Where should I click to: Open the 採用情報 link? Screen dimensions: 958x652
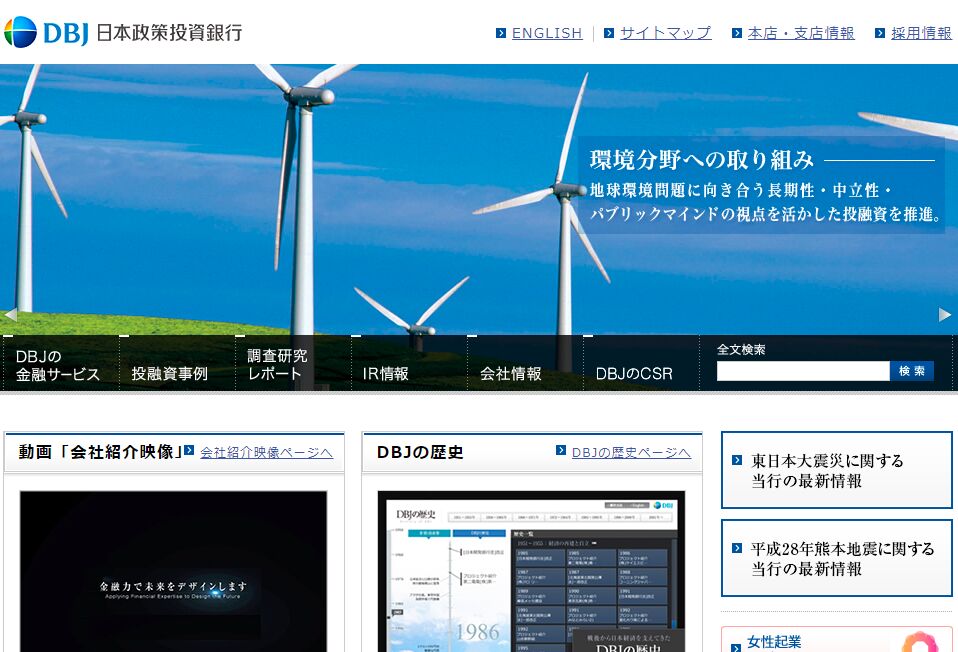921,33
